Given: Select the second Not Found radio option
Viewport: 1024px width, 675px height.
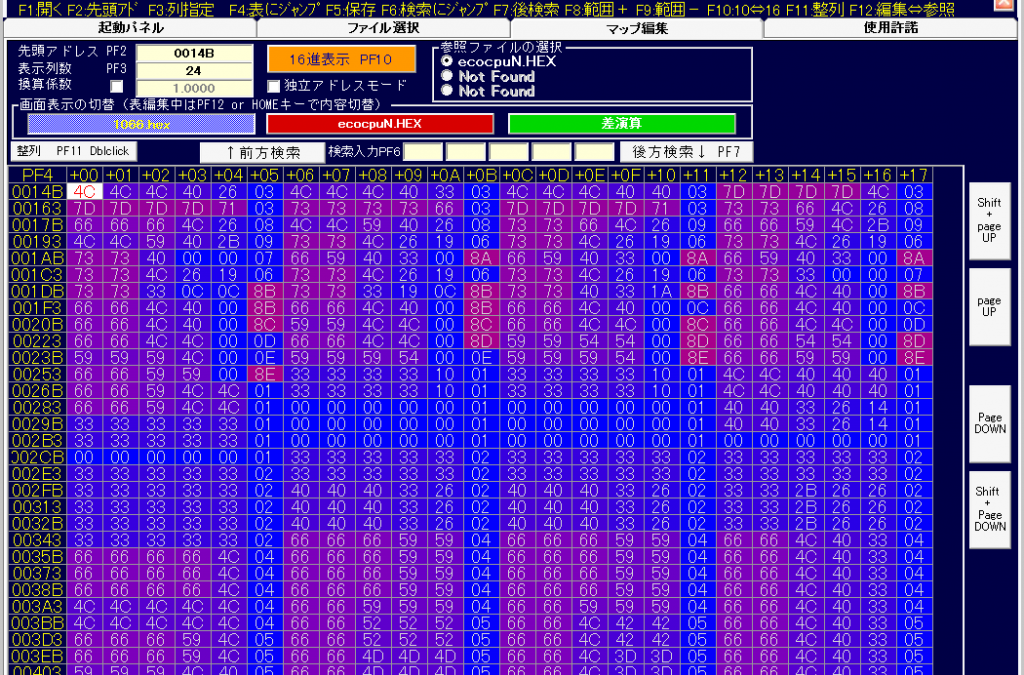Looking at the screenshot, I should (447, 91).
